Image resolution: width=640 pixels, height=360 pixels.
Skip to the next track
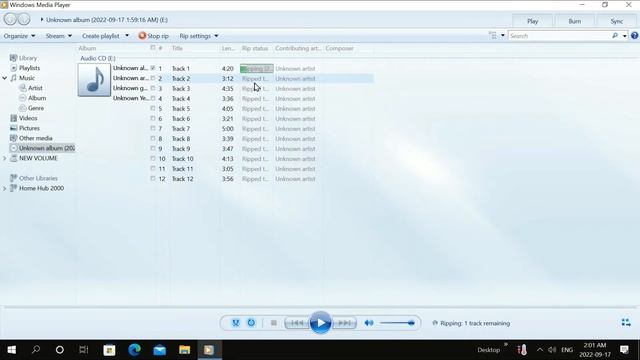coord(344,323)
